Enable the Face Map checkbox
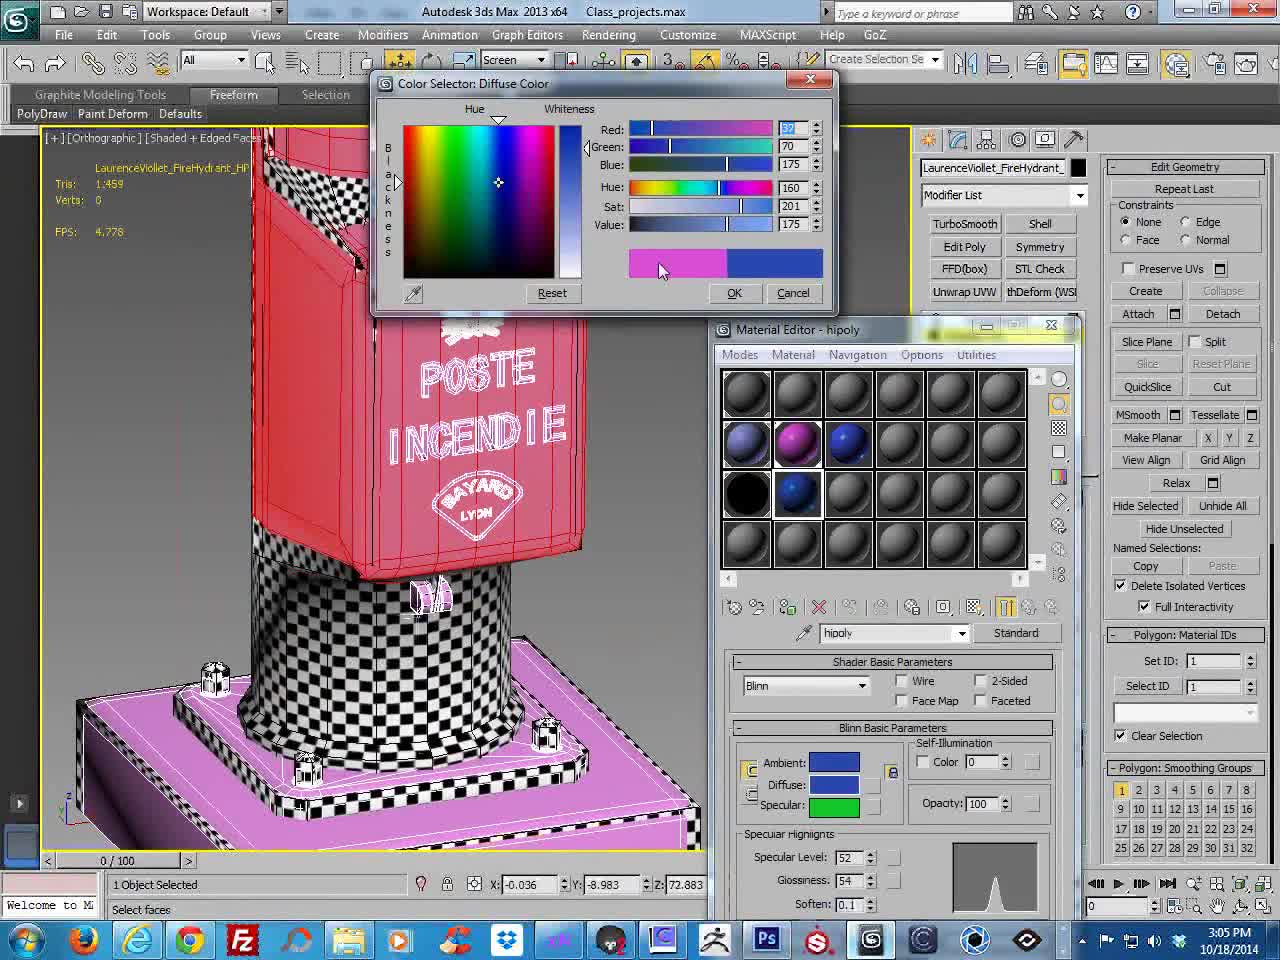Image resolution: width=1280 pixels, height=960 pixels. pos(902,701)
